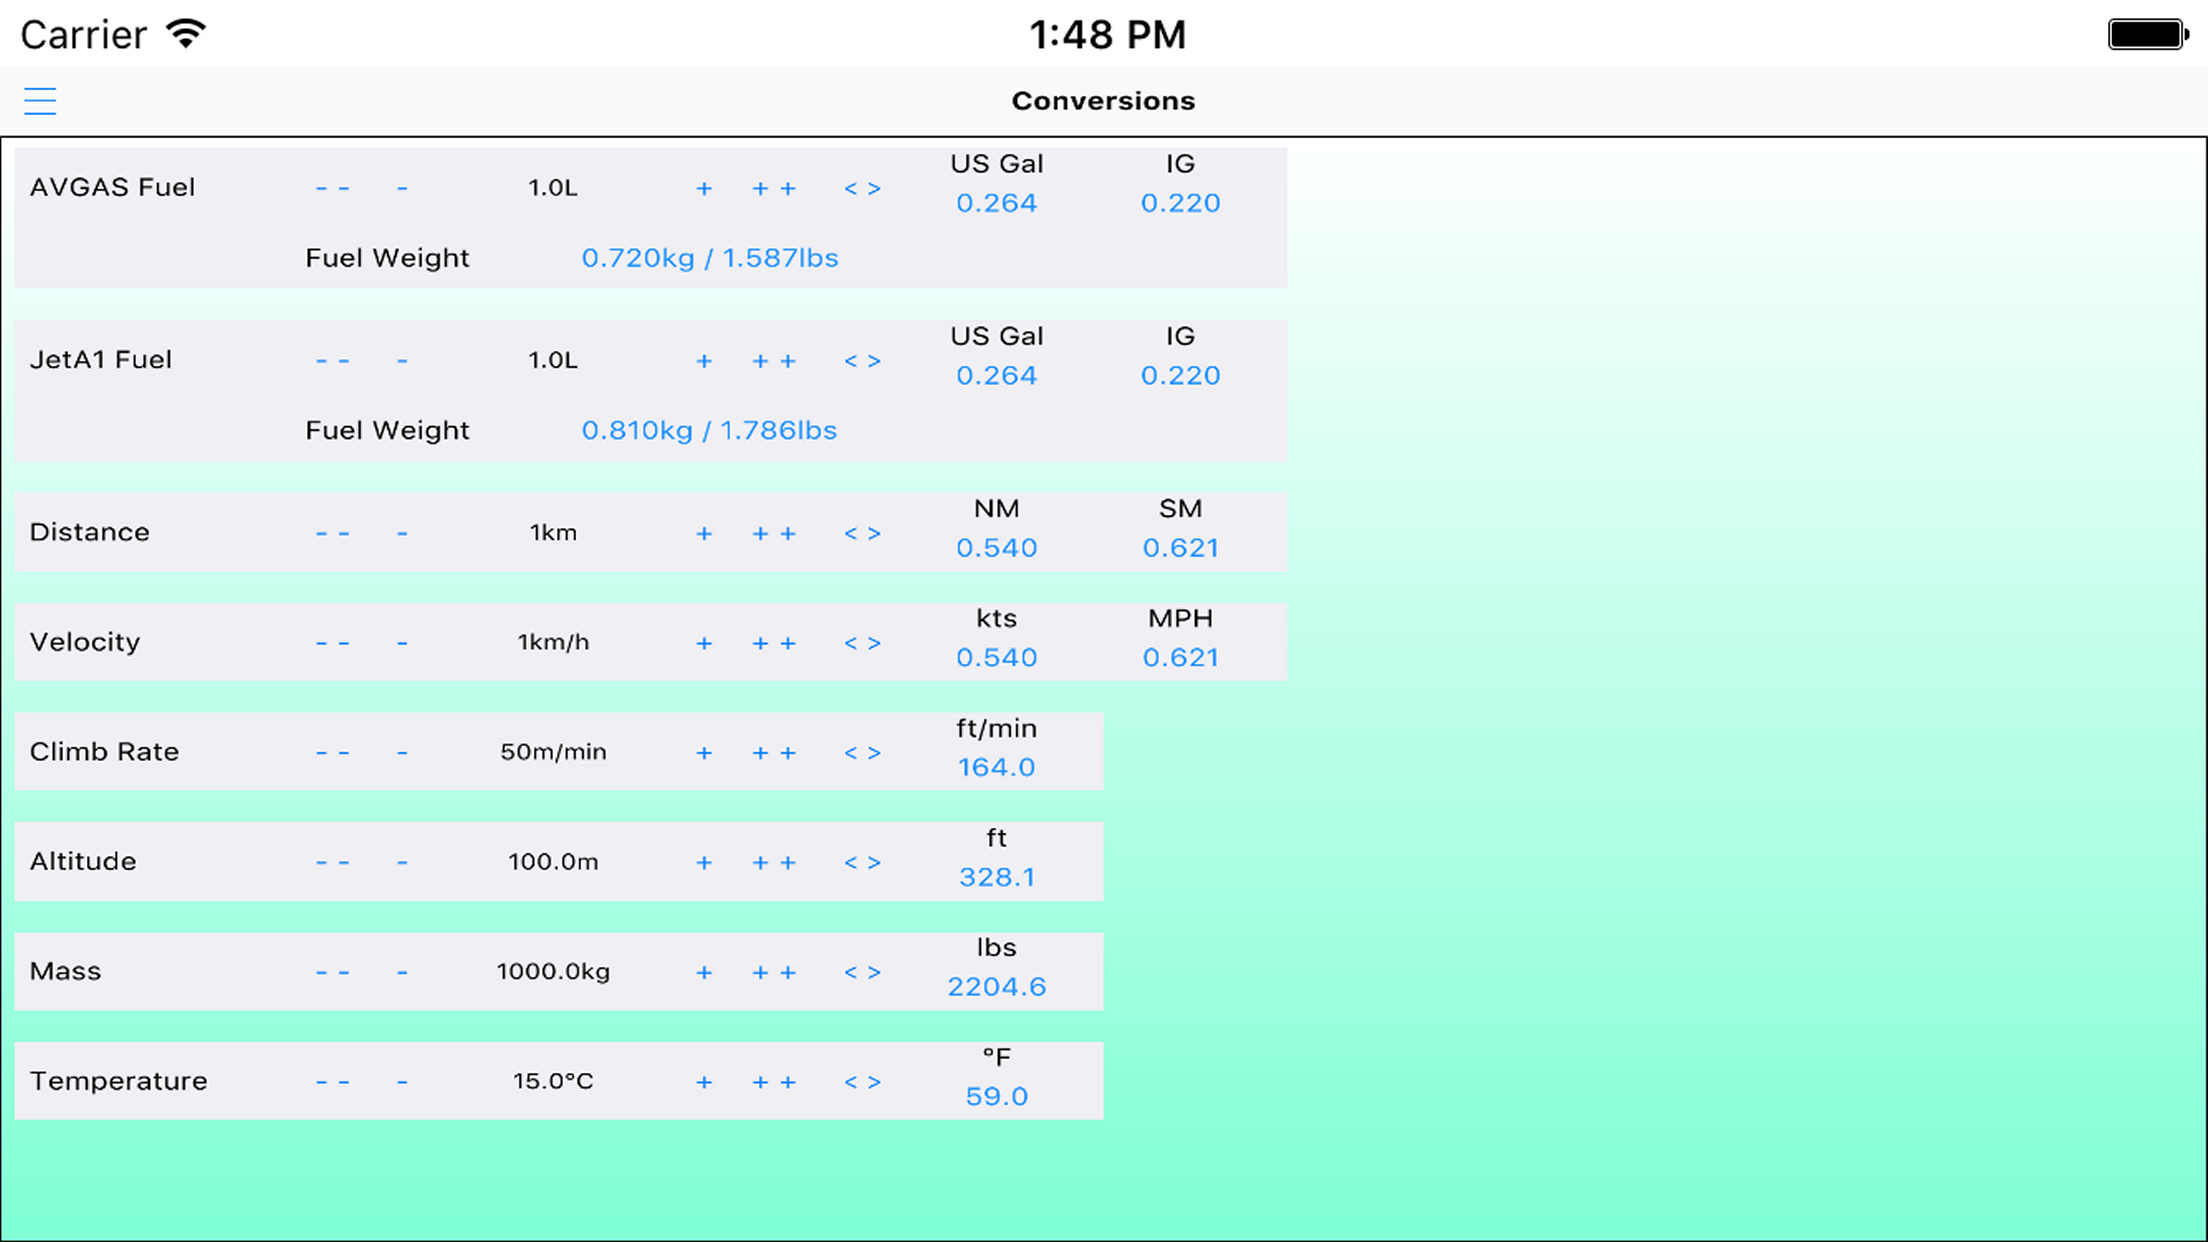2208x1242 pixels.
Task: Swap units with Distance <> toggle
Action: point(862,533)
